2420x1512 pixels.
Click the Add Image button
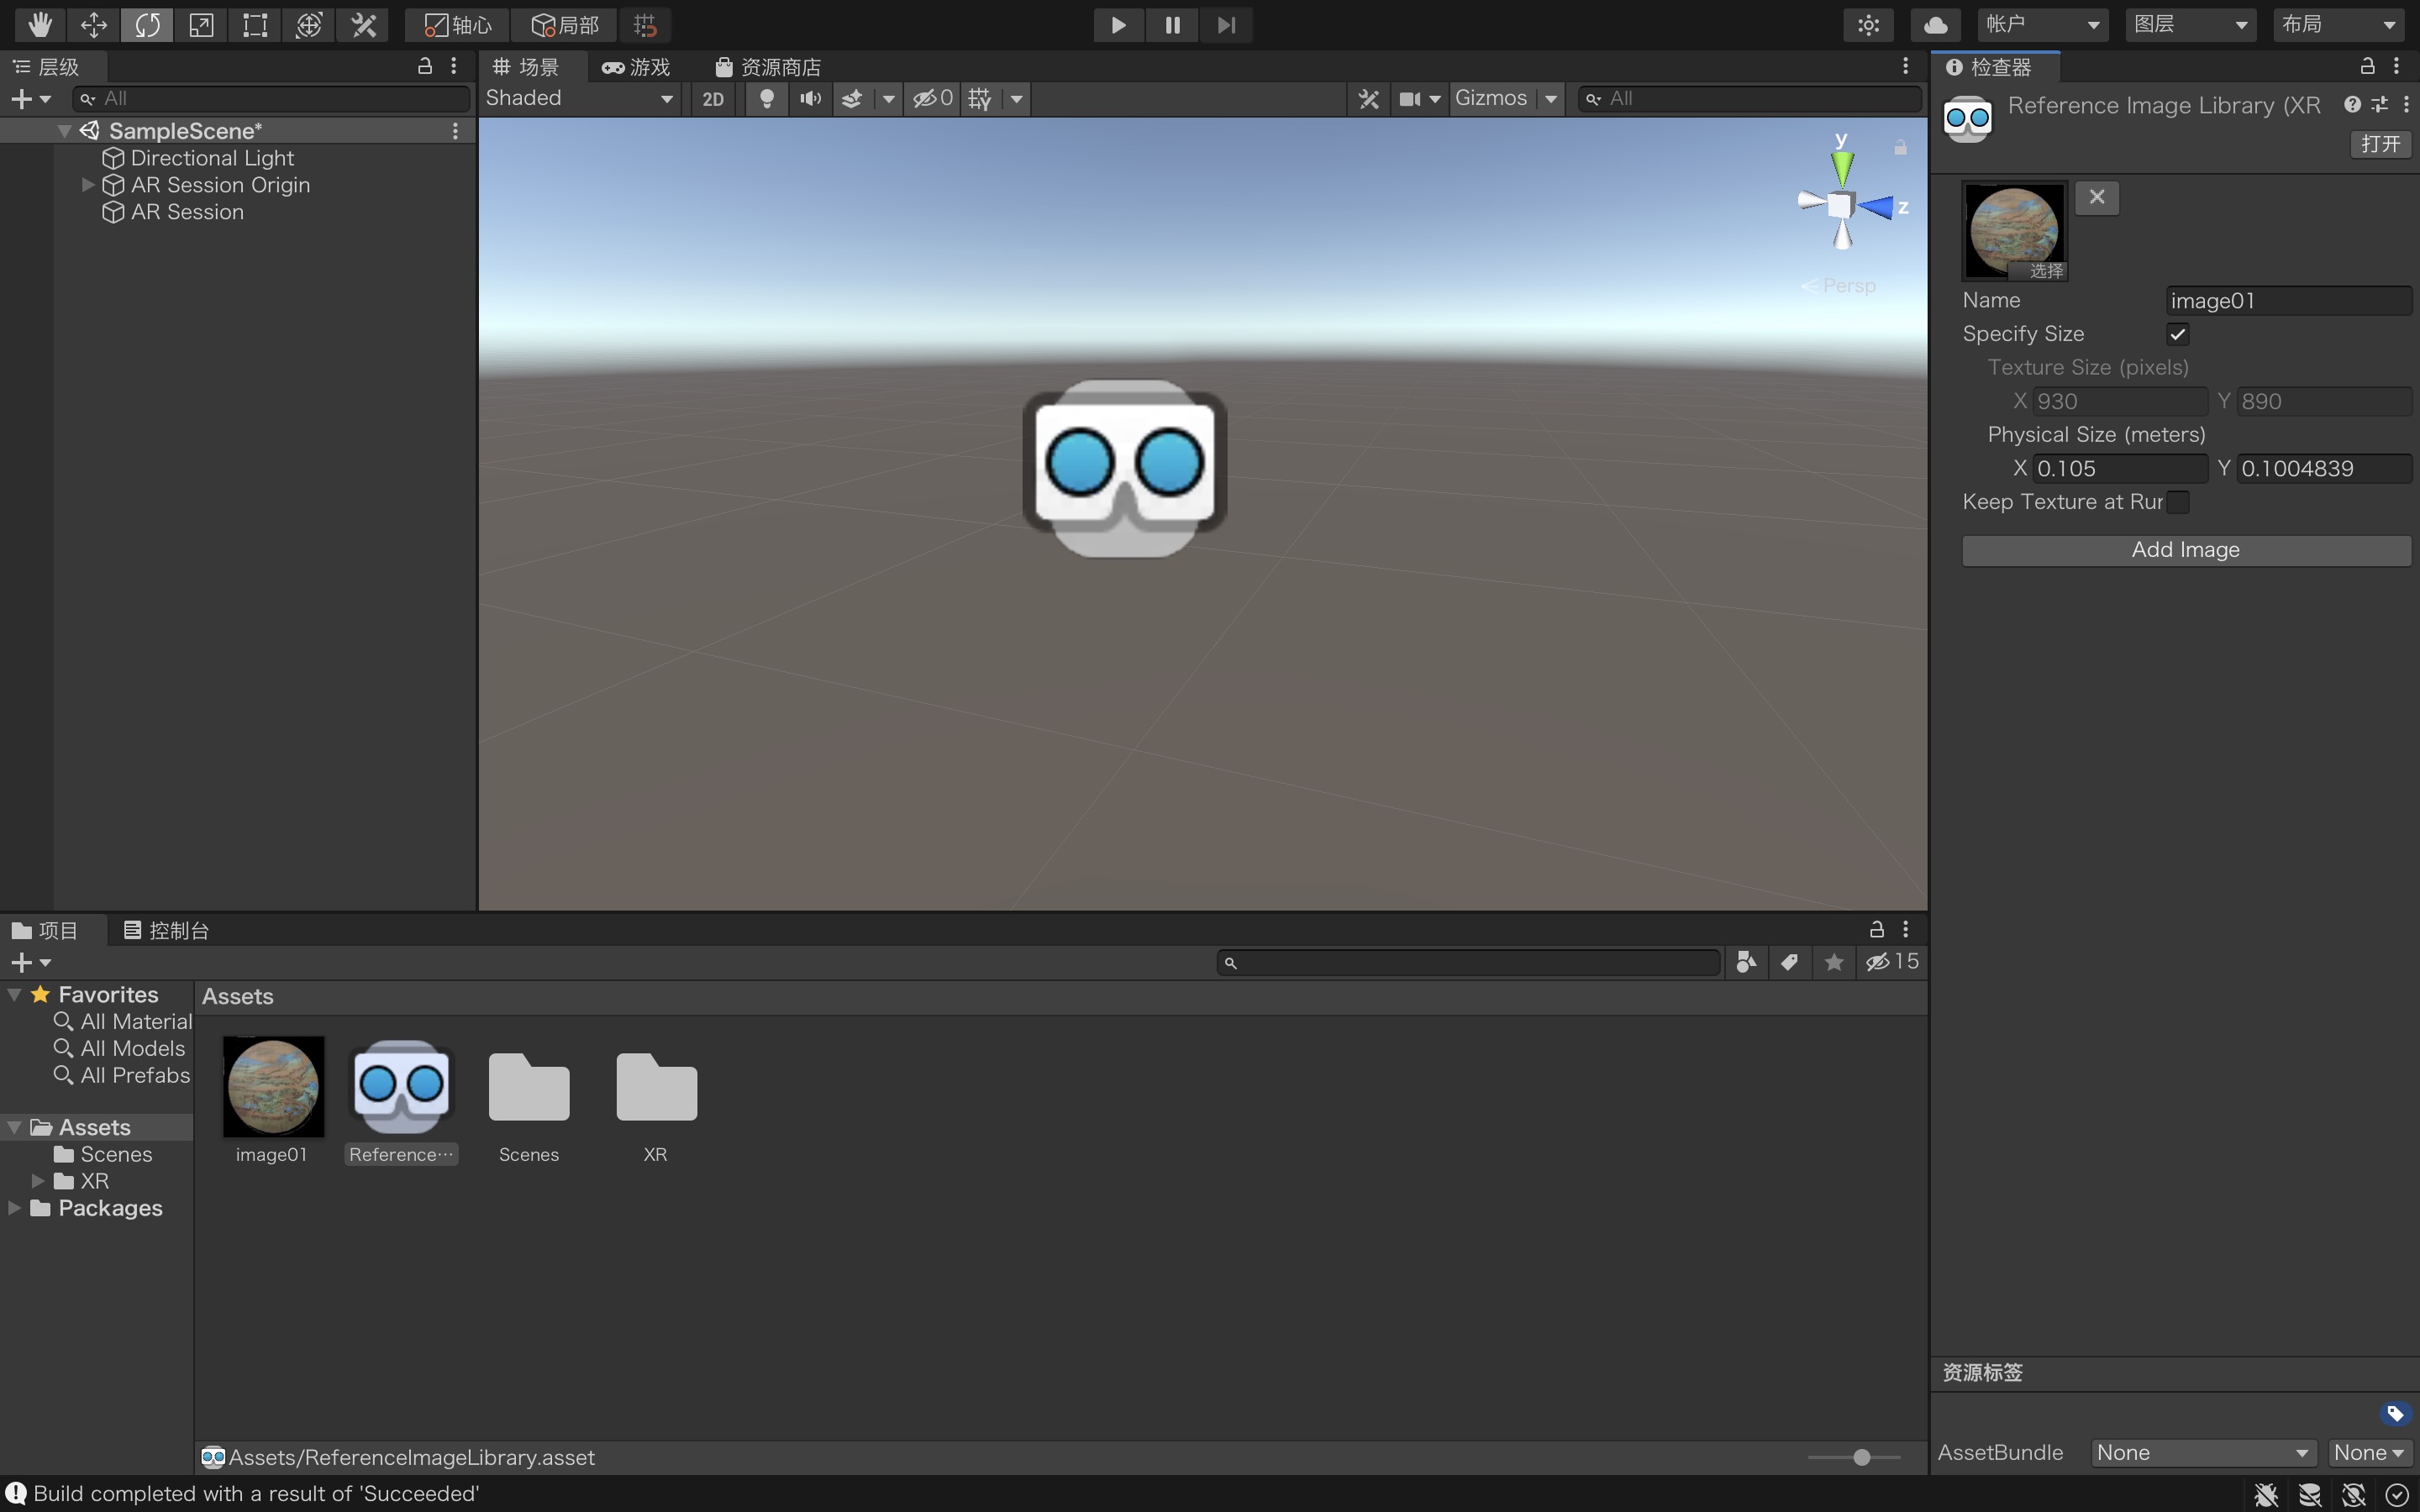(2186, 550)
